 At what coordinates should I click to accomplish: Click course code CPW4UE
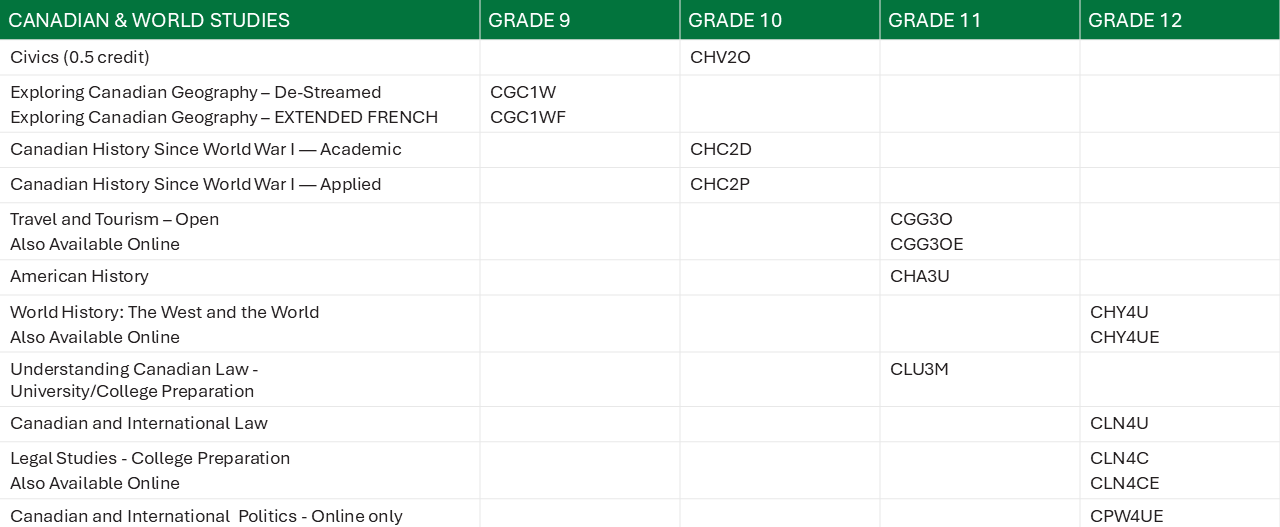coord(1127,516)
